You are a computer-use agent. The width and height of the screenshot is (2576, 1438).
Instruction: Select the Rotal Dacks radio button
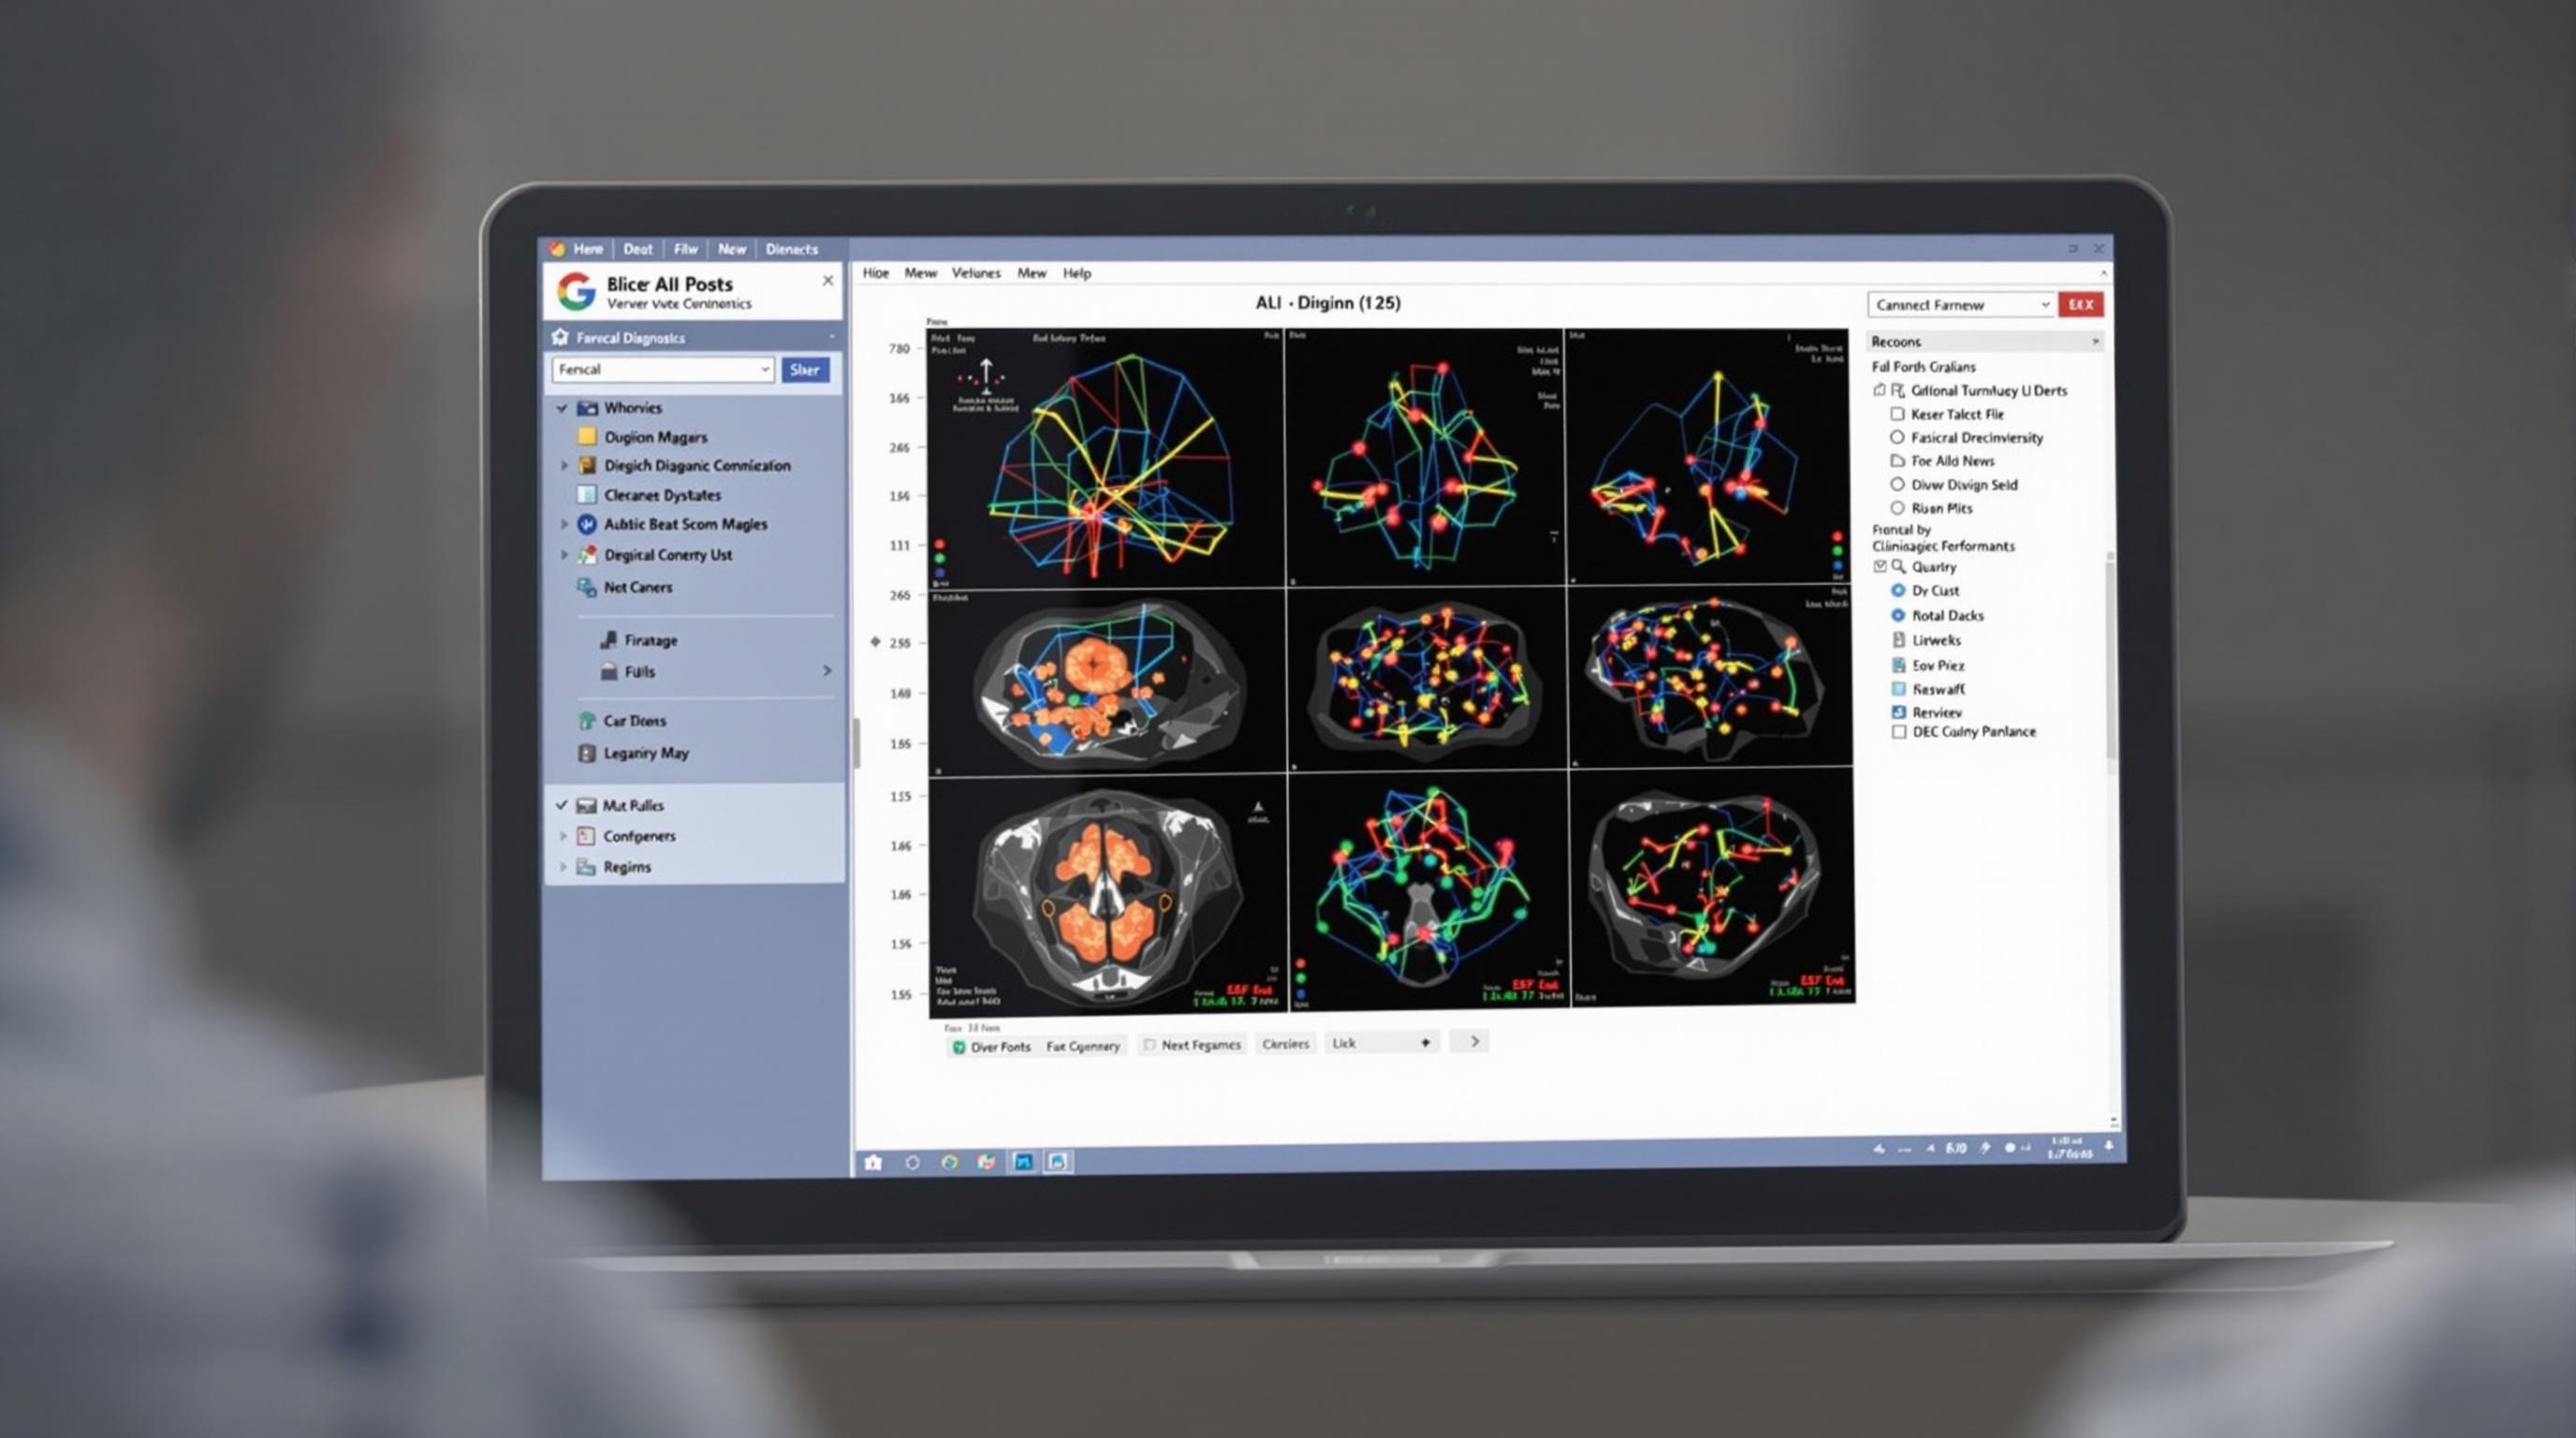1898,615
